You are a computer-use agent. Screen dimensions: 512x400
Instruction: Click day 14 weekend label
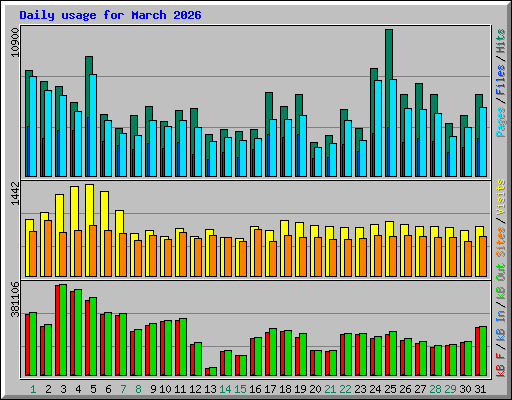225,389
